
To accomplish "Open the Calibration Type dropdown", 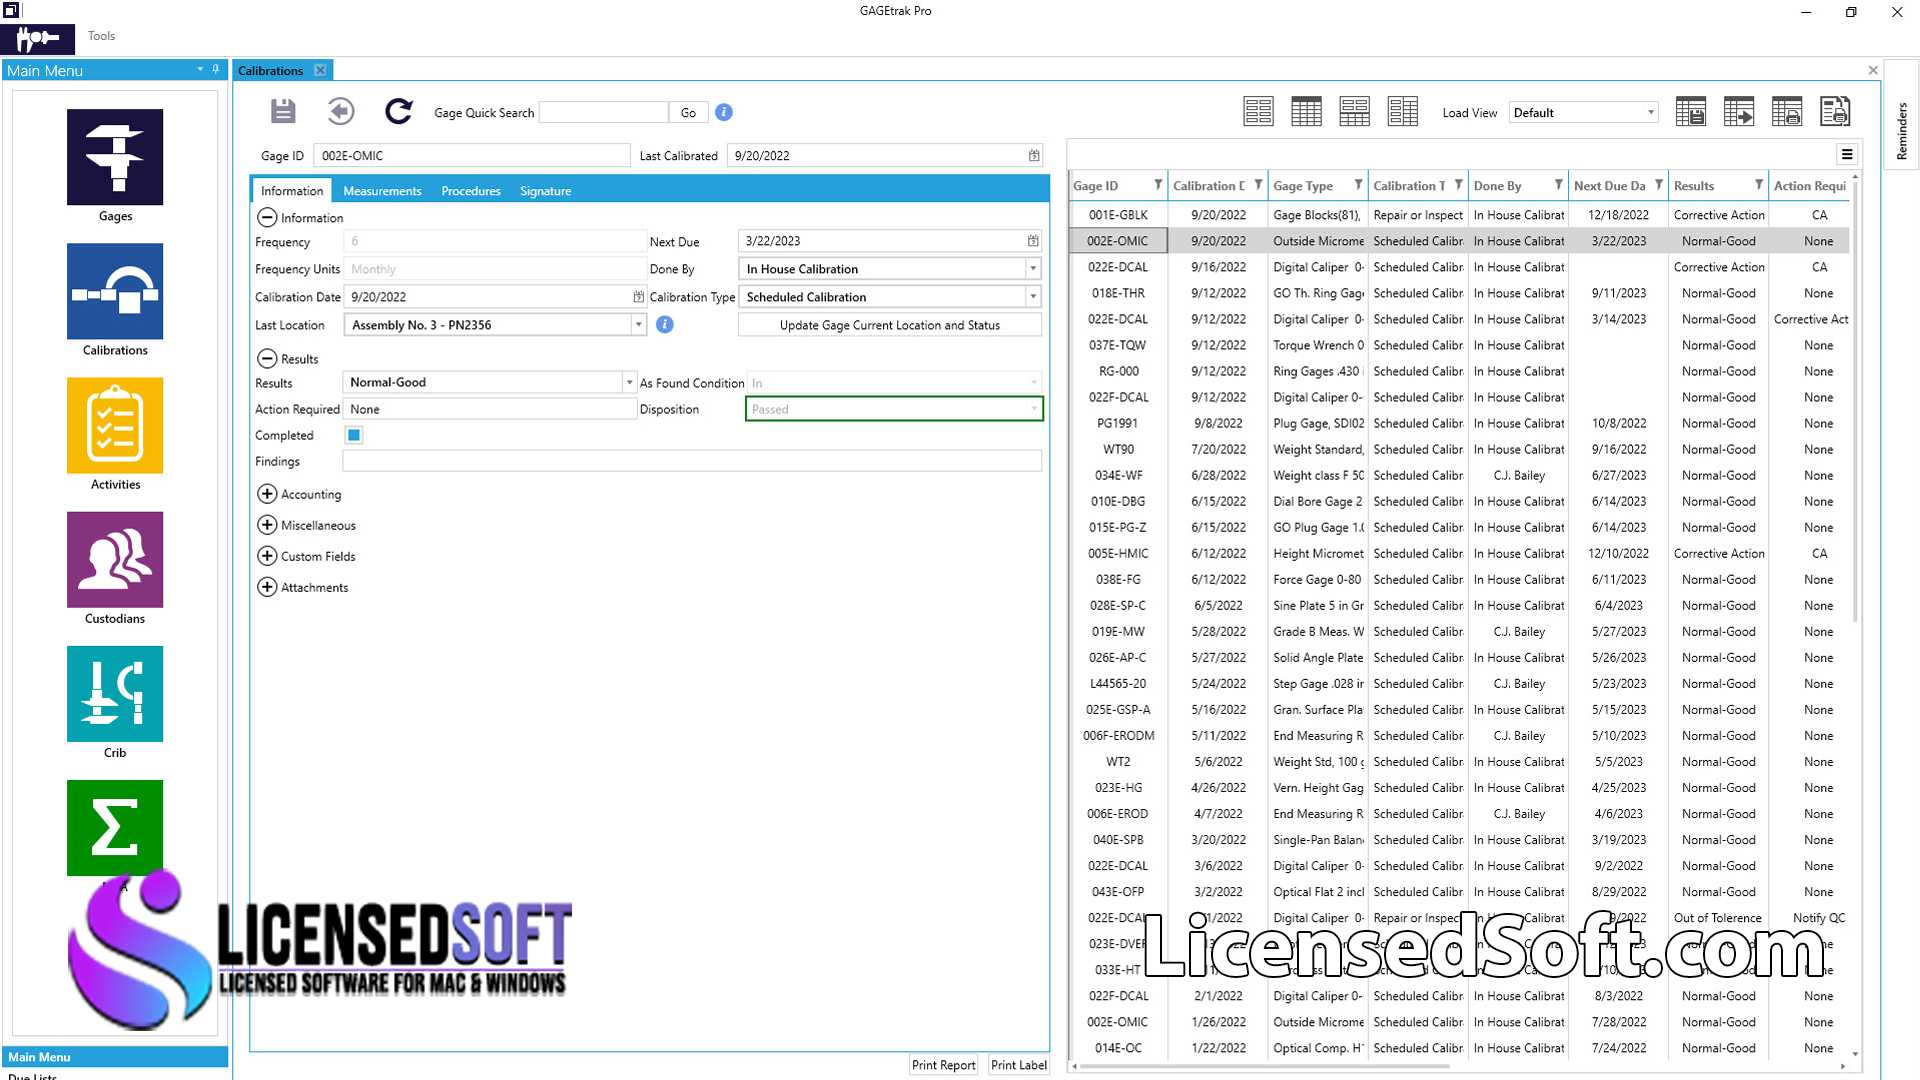I will click(x=1033, y=297).
